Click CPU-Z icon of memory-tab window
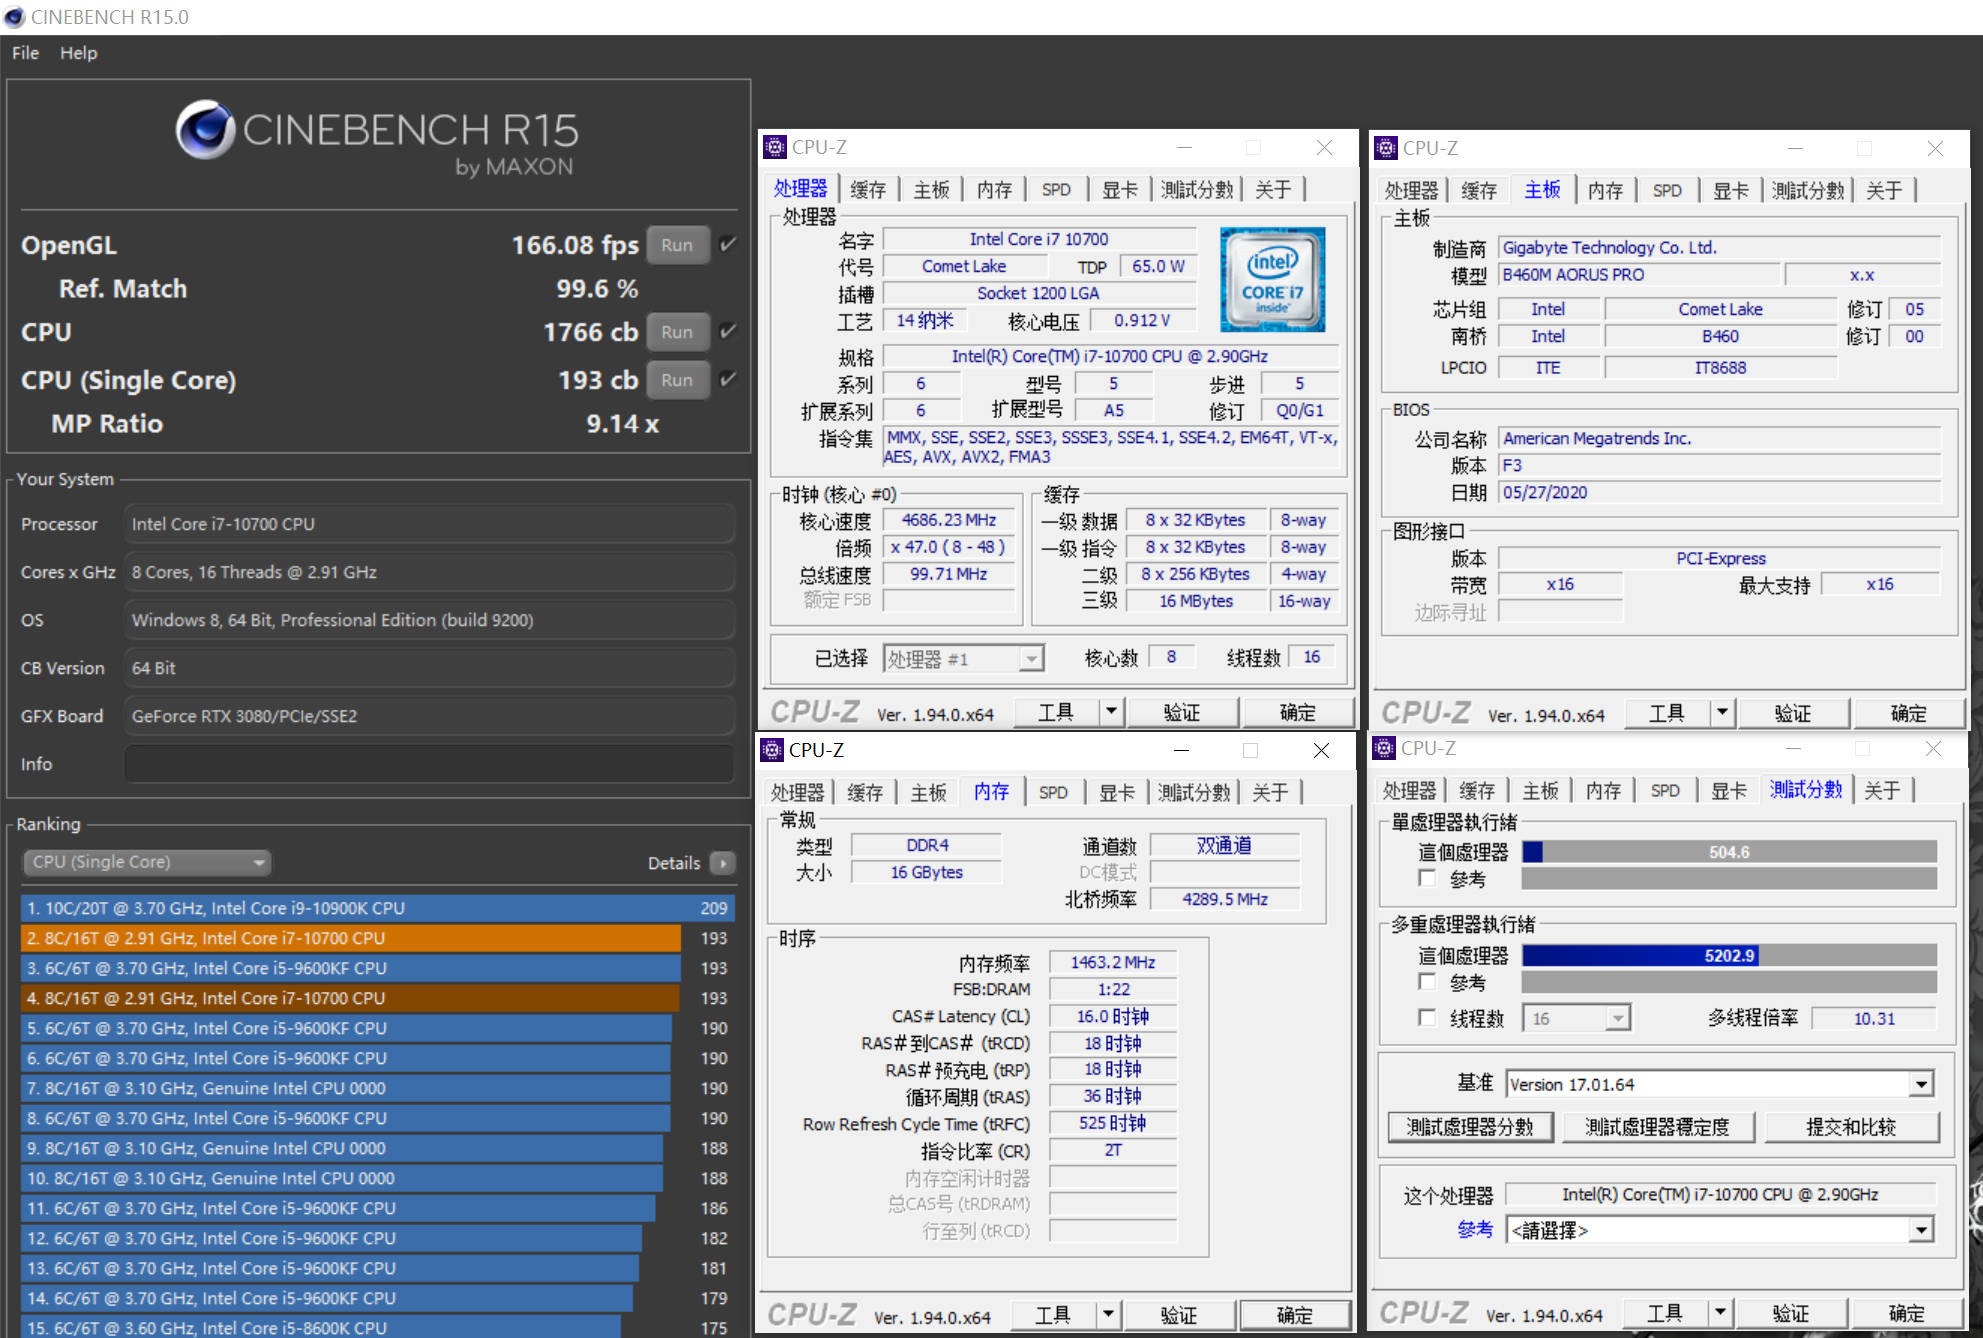Viewport: 1983px width, 1338px height. 772,750
